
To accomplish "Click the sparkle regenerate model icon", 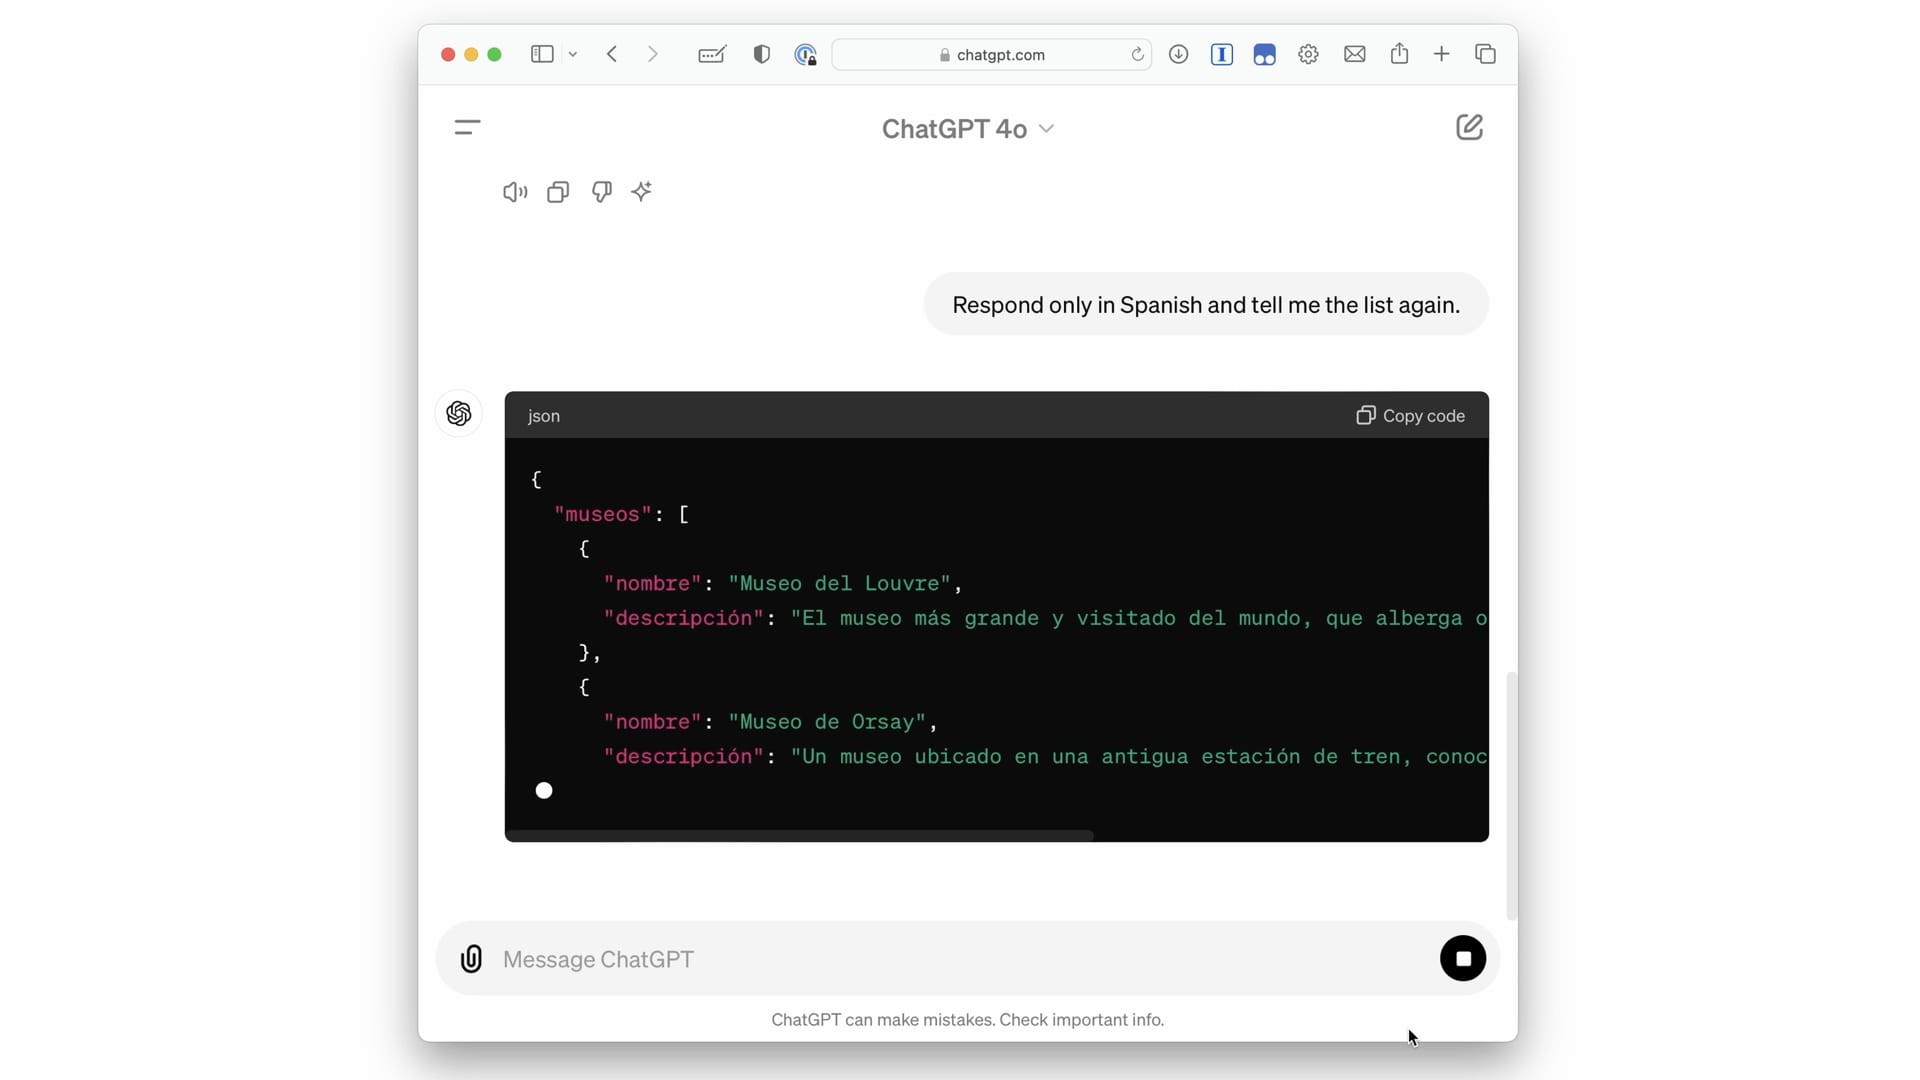I will click(x=642, y=192).
